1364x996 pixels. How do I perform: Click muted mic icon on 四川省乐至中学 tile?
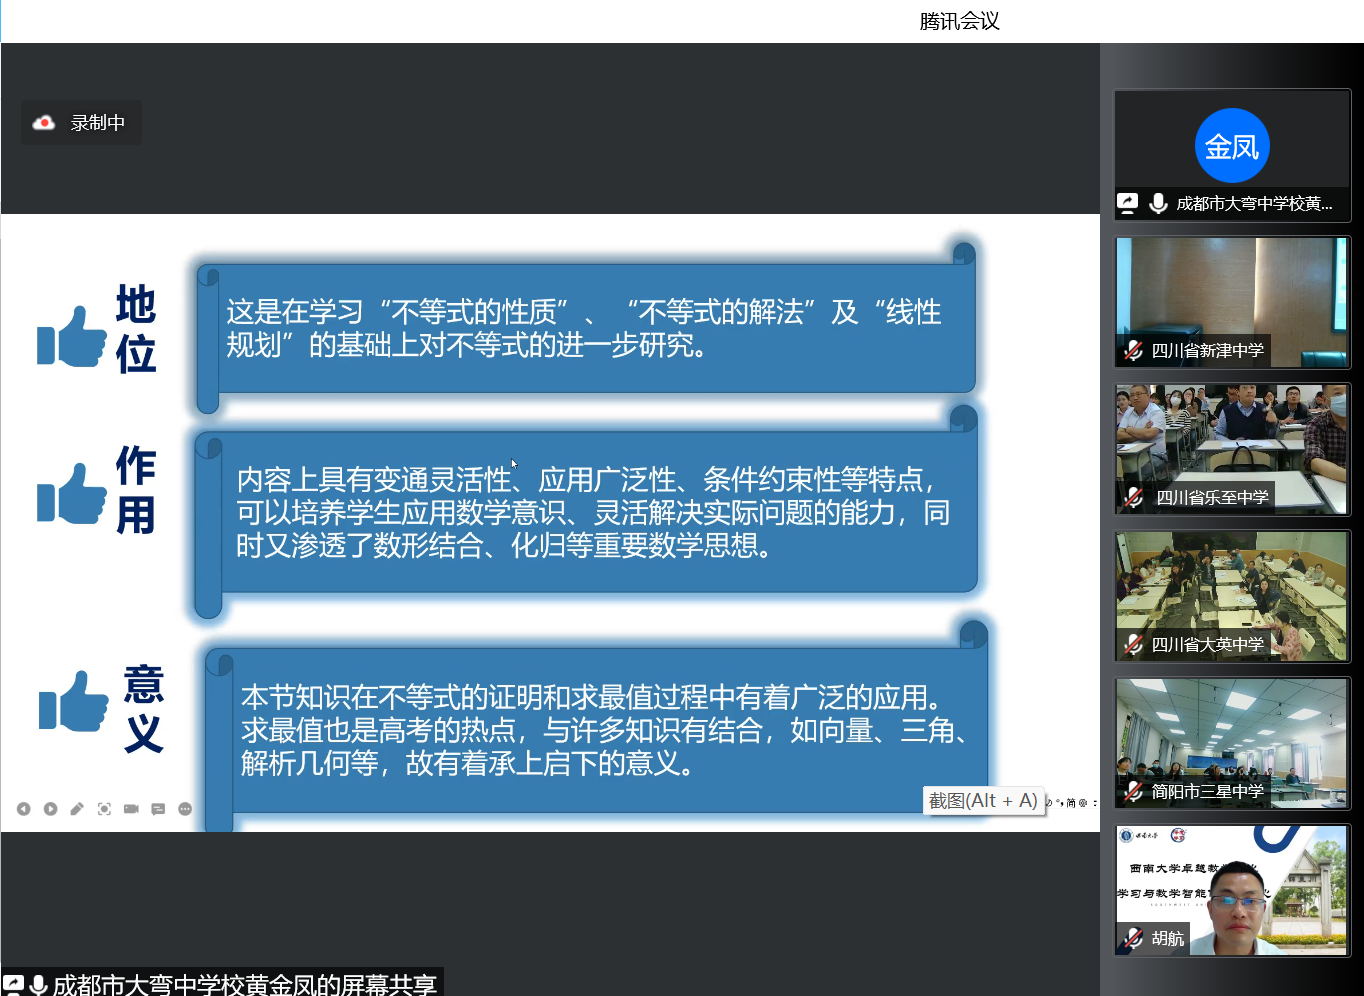1133,498
